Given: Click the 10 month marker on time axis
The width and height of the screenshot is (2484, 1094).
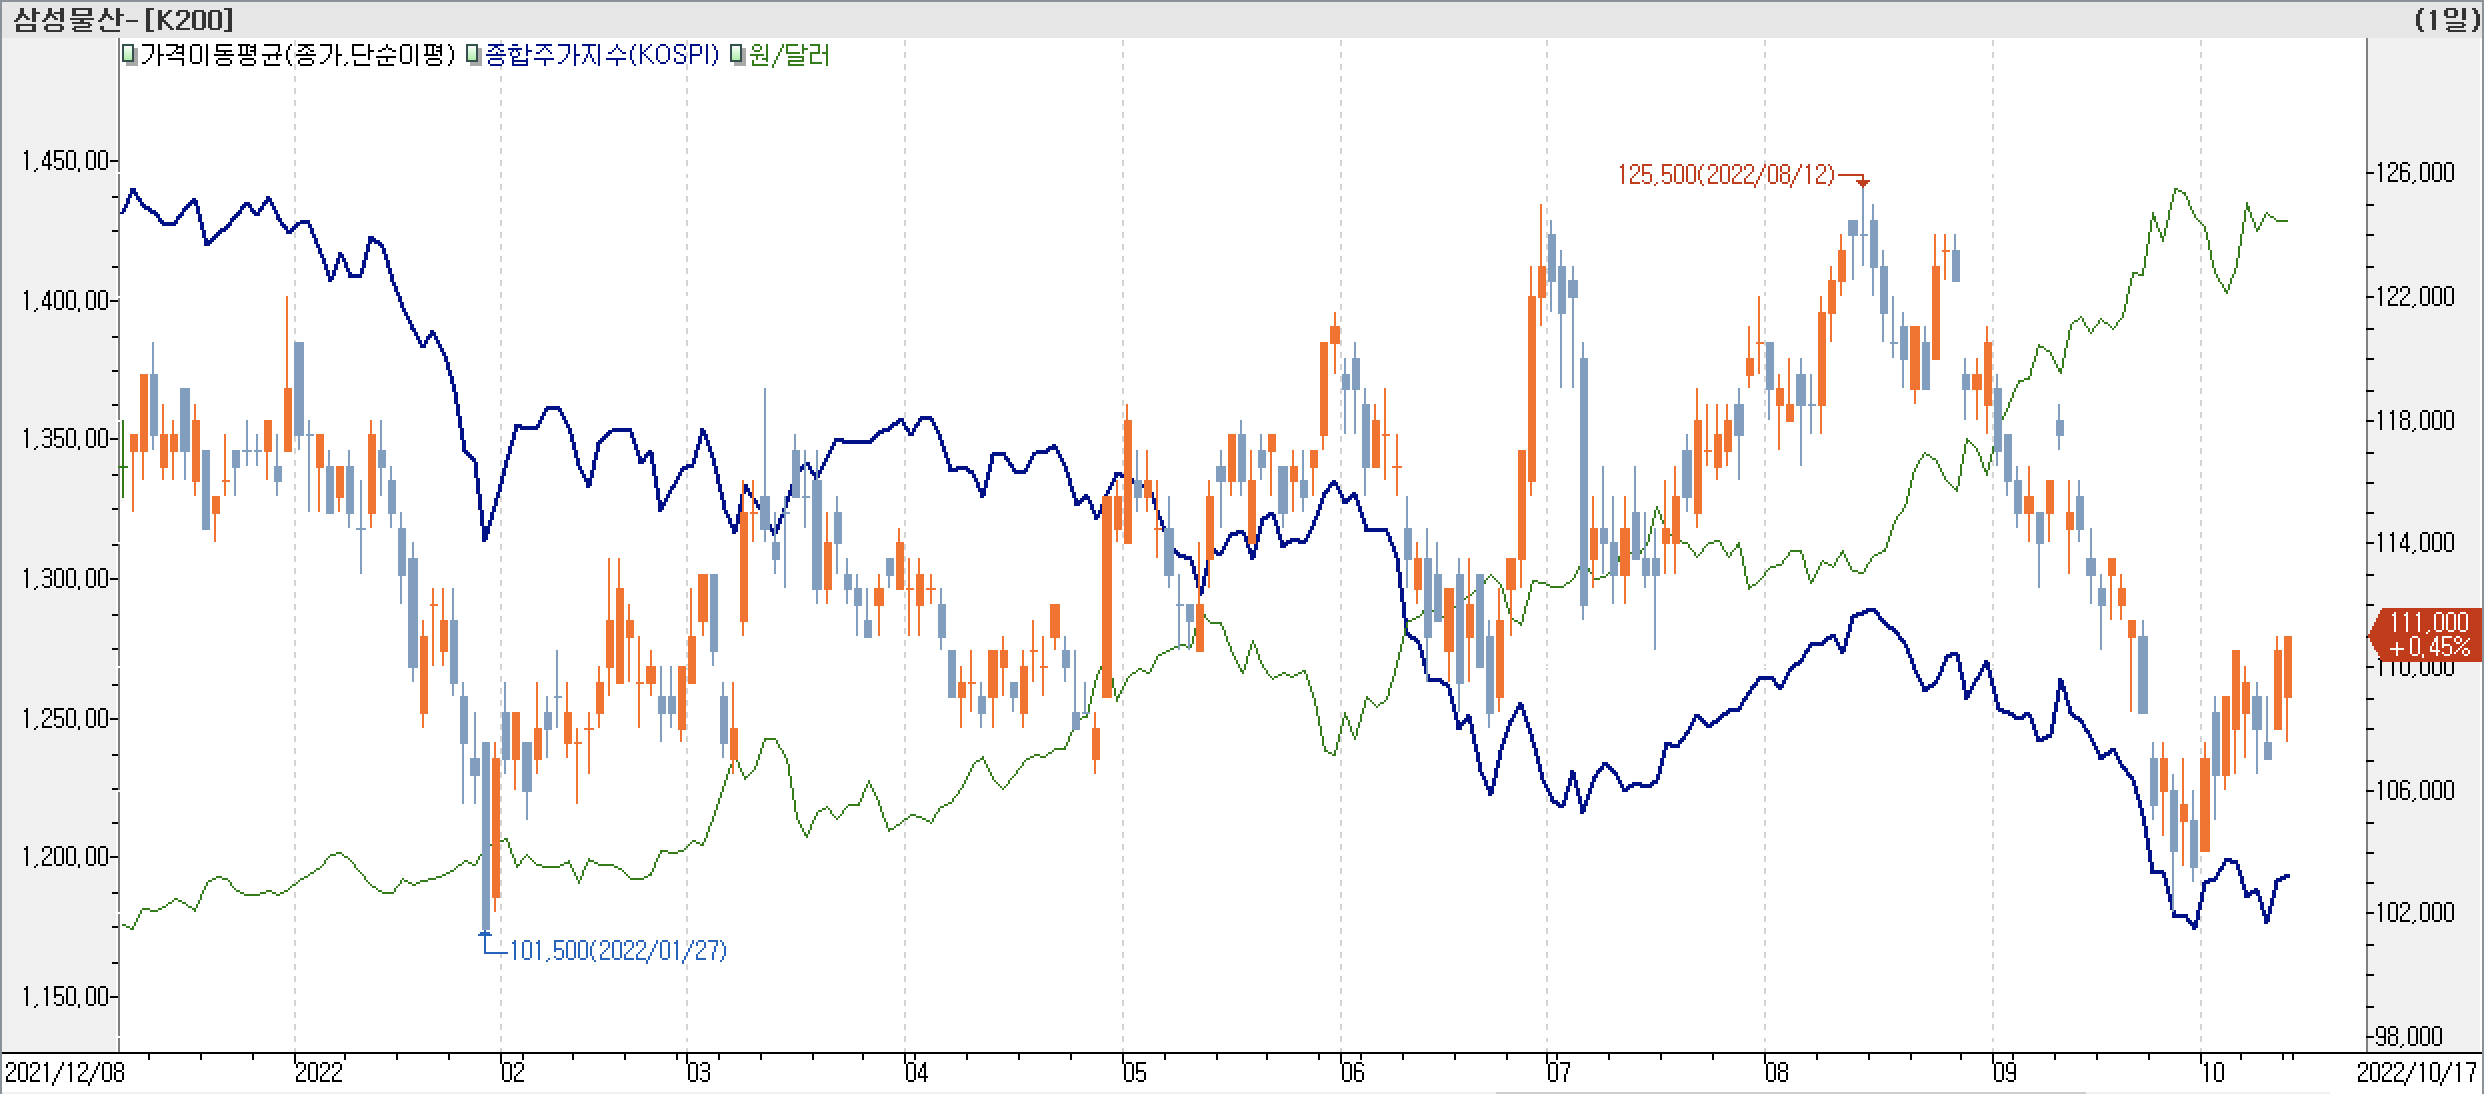Looking at the screenshot, I should (2212, 1073).
